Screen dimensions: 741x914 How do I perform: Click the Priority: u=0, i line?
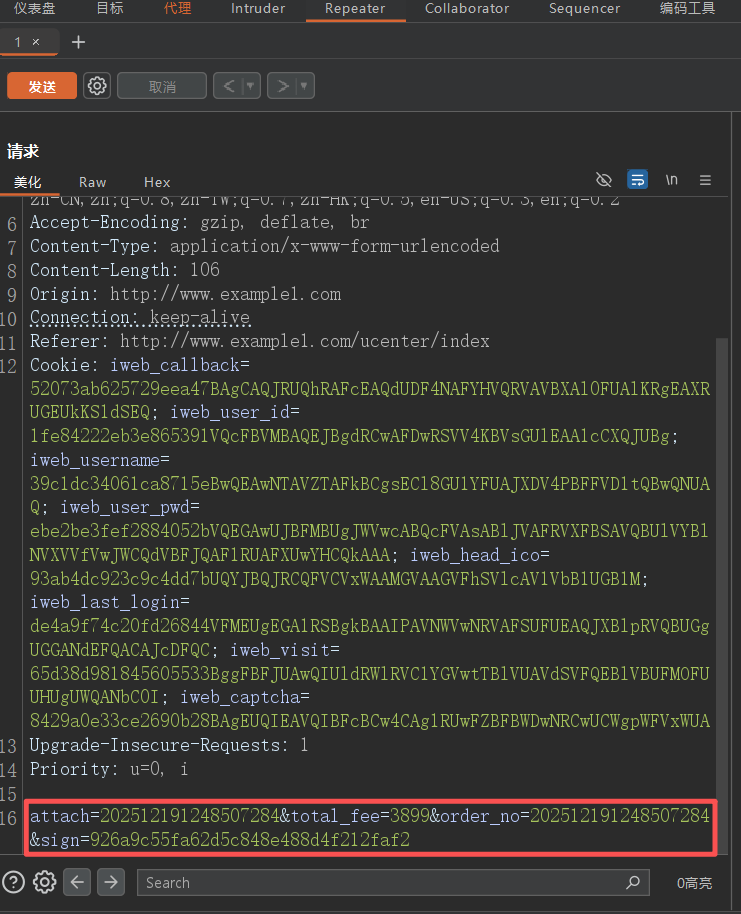pyautogui.click(x=109, y=769)
